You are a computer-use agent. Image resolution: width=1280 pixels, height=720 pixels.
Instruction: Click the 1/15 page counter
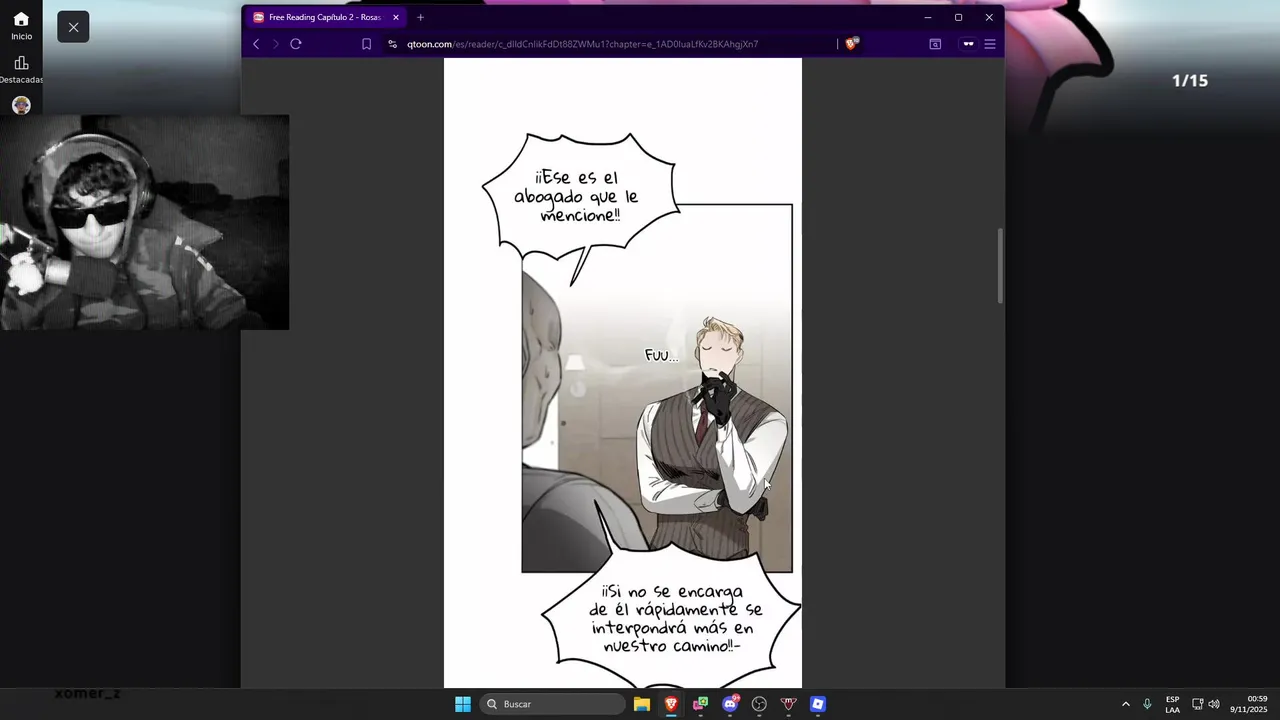click(1190, 81)
